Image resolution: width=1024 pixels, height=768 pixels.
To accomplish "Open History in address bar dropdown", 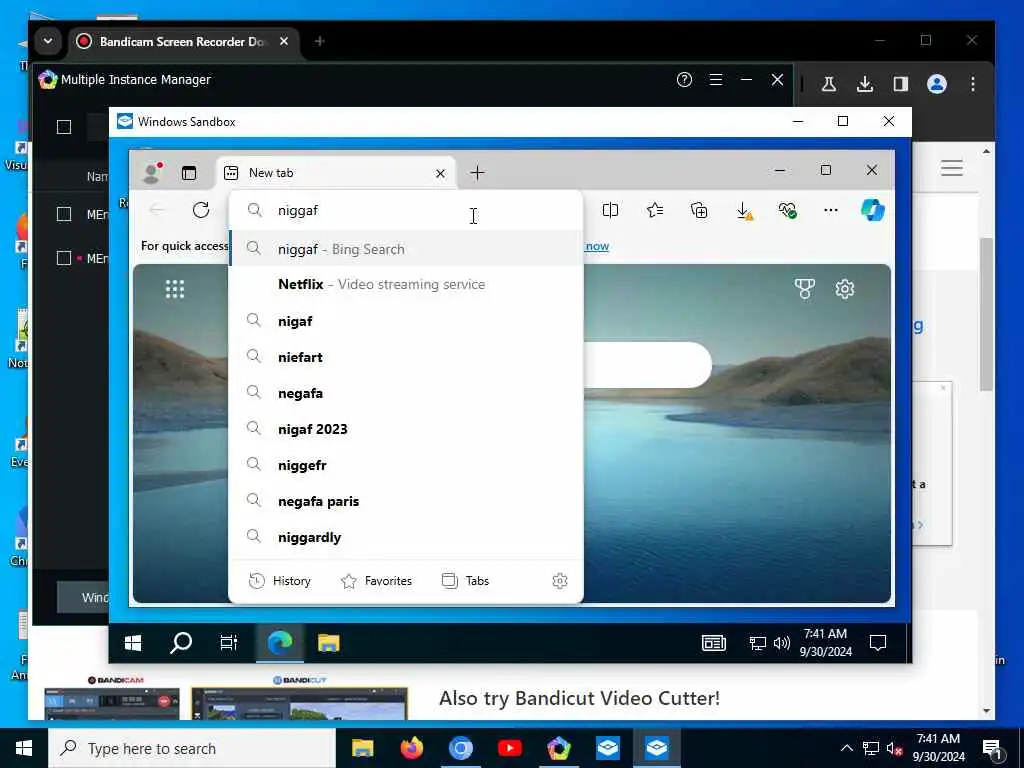I will [x=280, y=581].
